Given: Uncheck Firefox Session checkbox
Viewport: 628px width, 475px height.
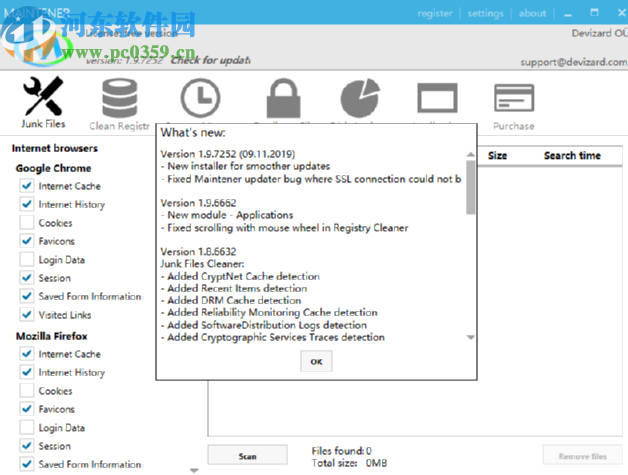Looking at the screenshot, I should [27, 446].
